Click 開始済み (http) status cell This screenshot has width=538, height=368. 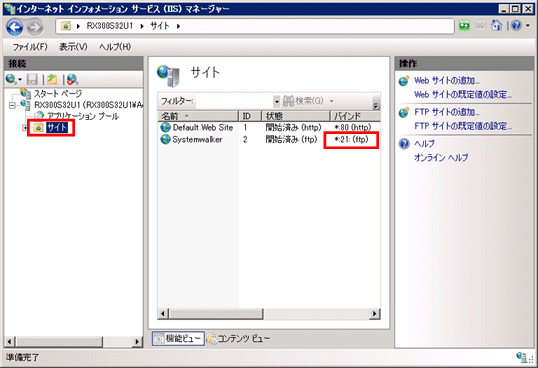click(293, 128)
